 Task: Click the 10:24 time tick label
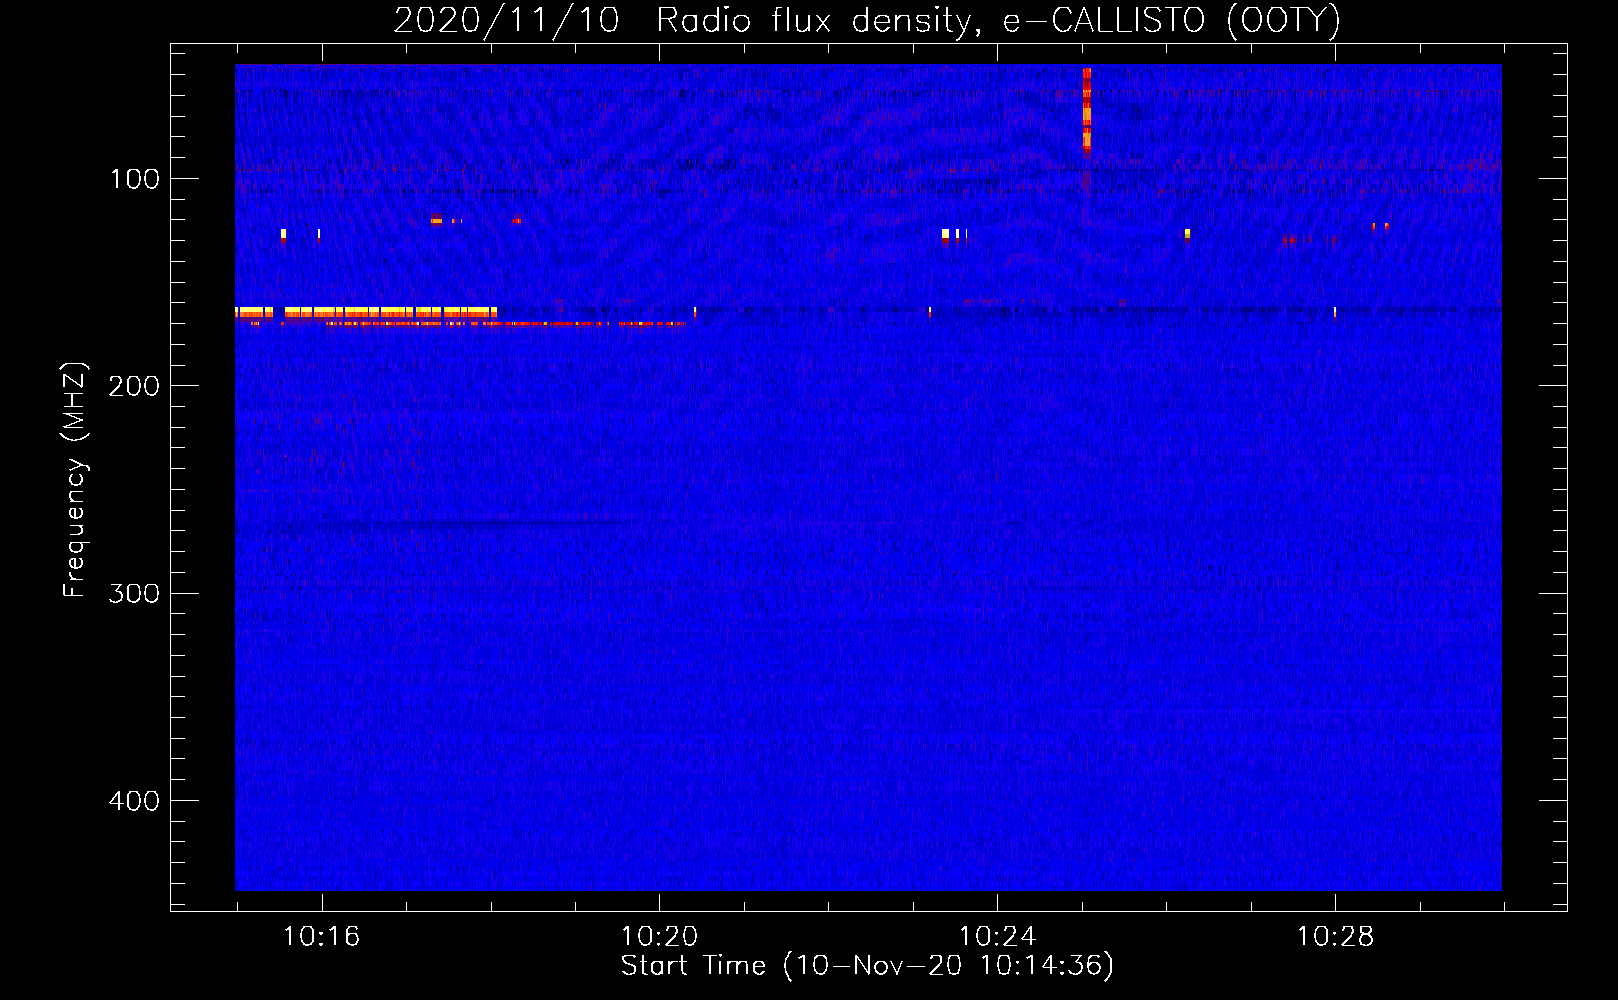click(x=997, y=937)
